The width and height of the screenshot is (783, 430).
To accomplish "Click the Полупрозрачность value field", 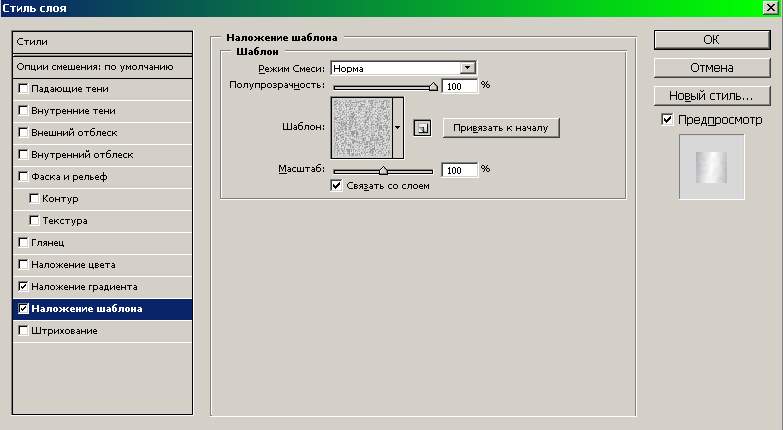I will (x=460, y=86).
